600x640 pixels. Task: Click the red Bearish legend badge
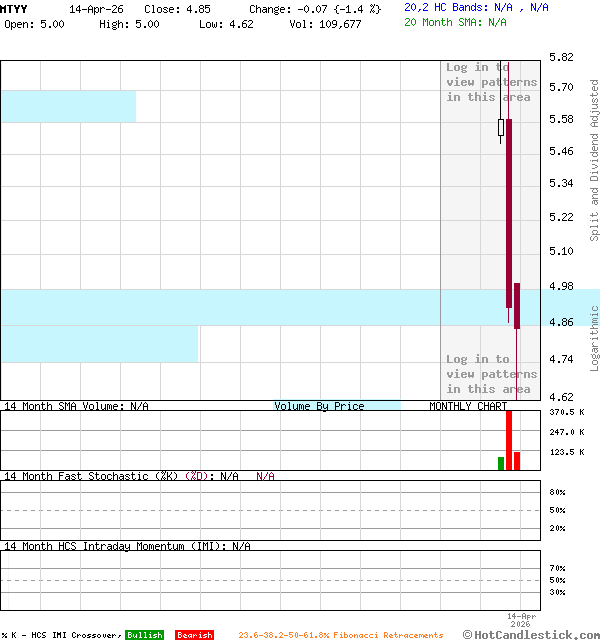click(194, 635)
